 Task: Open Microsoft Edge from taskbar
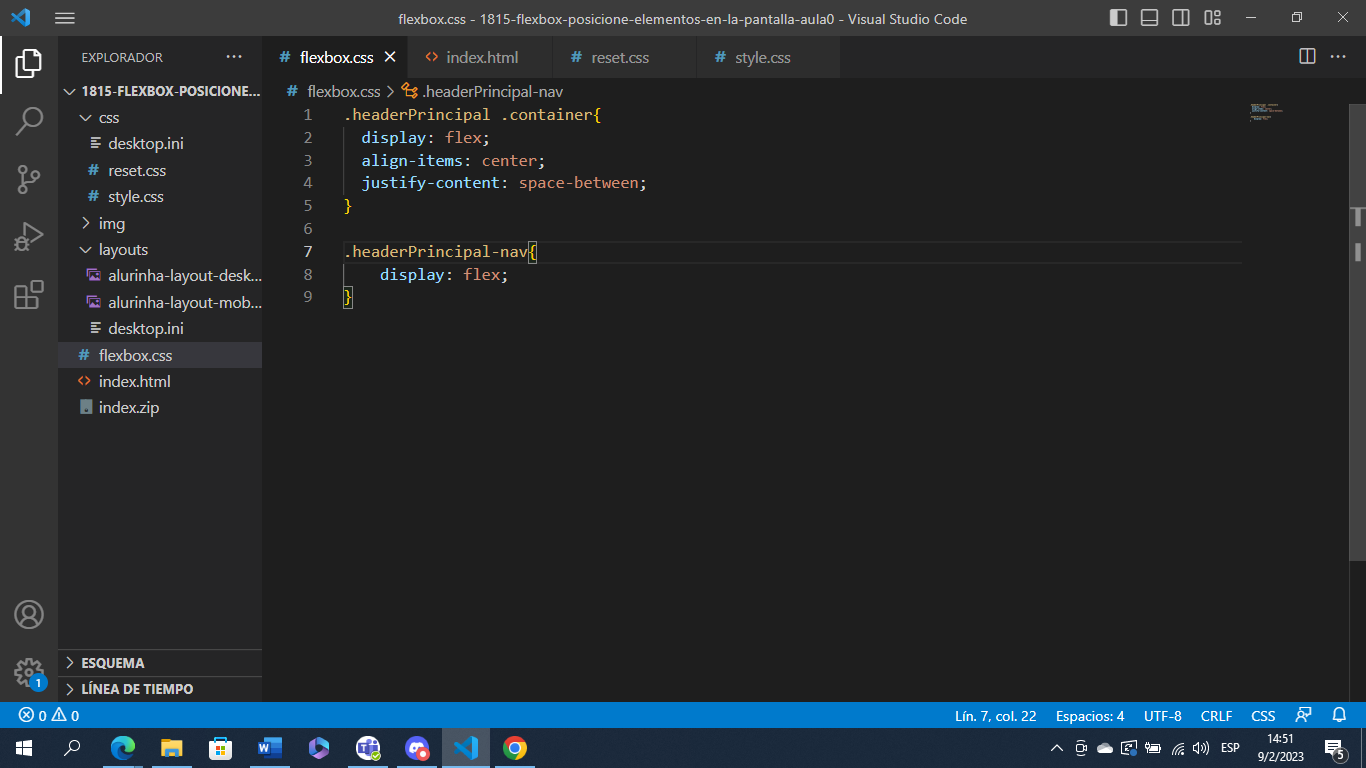click(x=123, y=748)
